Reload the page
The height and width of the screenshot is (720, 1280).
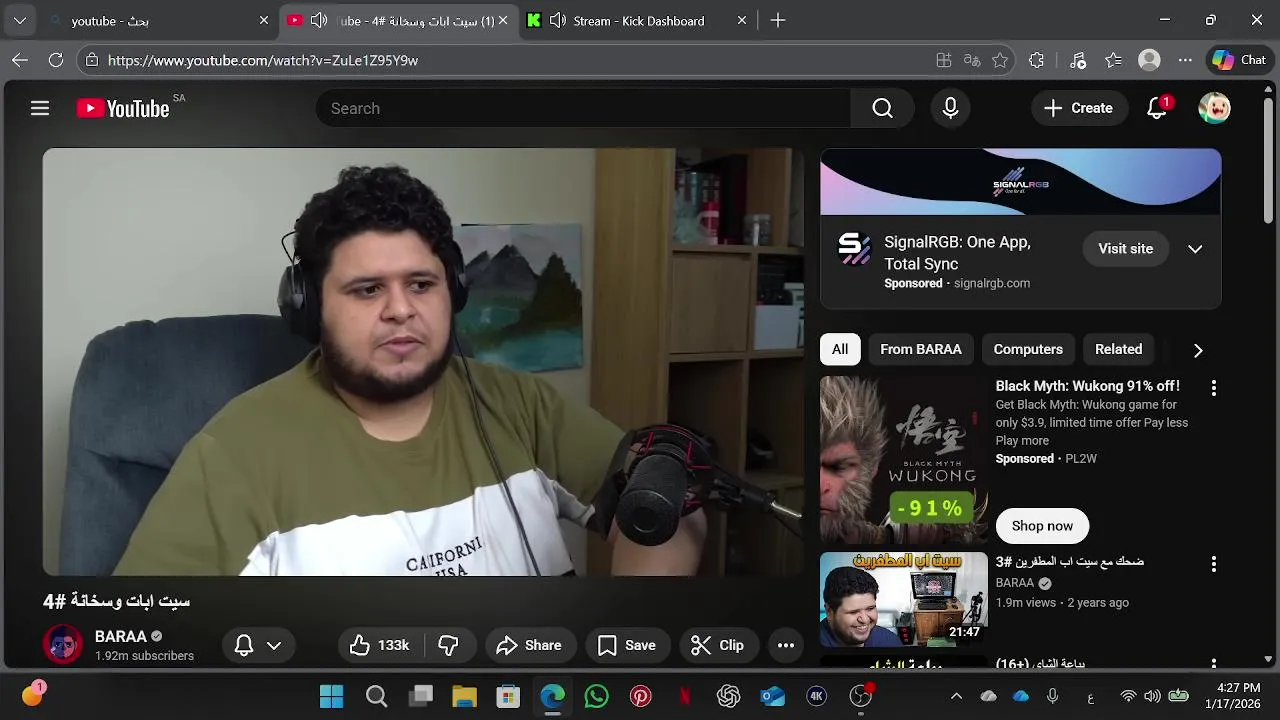click(x=56, y=60)
